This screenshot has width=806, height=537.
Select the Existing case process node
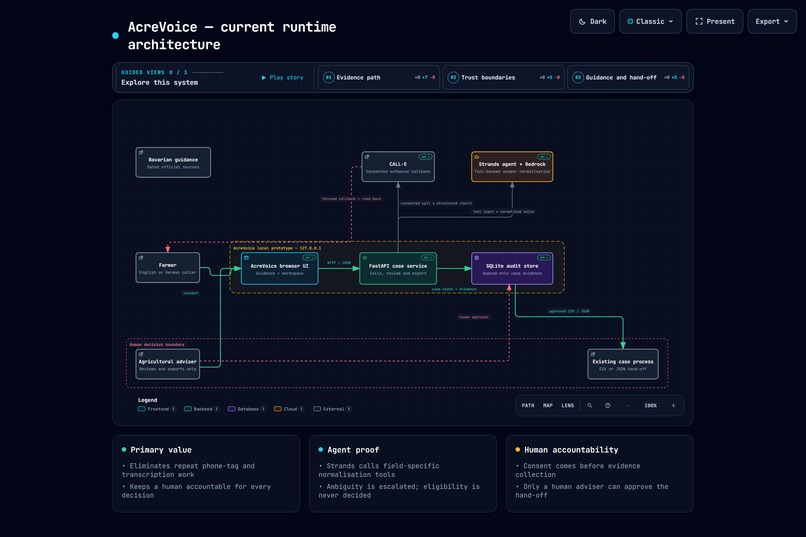click(x=622, y=364)
